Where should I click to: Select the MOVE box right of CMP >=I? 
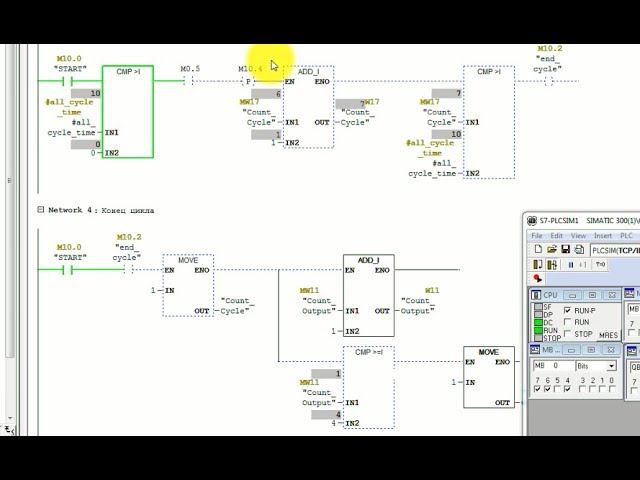coord(489,377)
